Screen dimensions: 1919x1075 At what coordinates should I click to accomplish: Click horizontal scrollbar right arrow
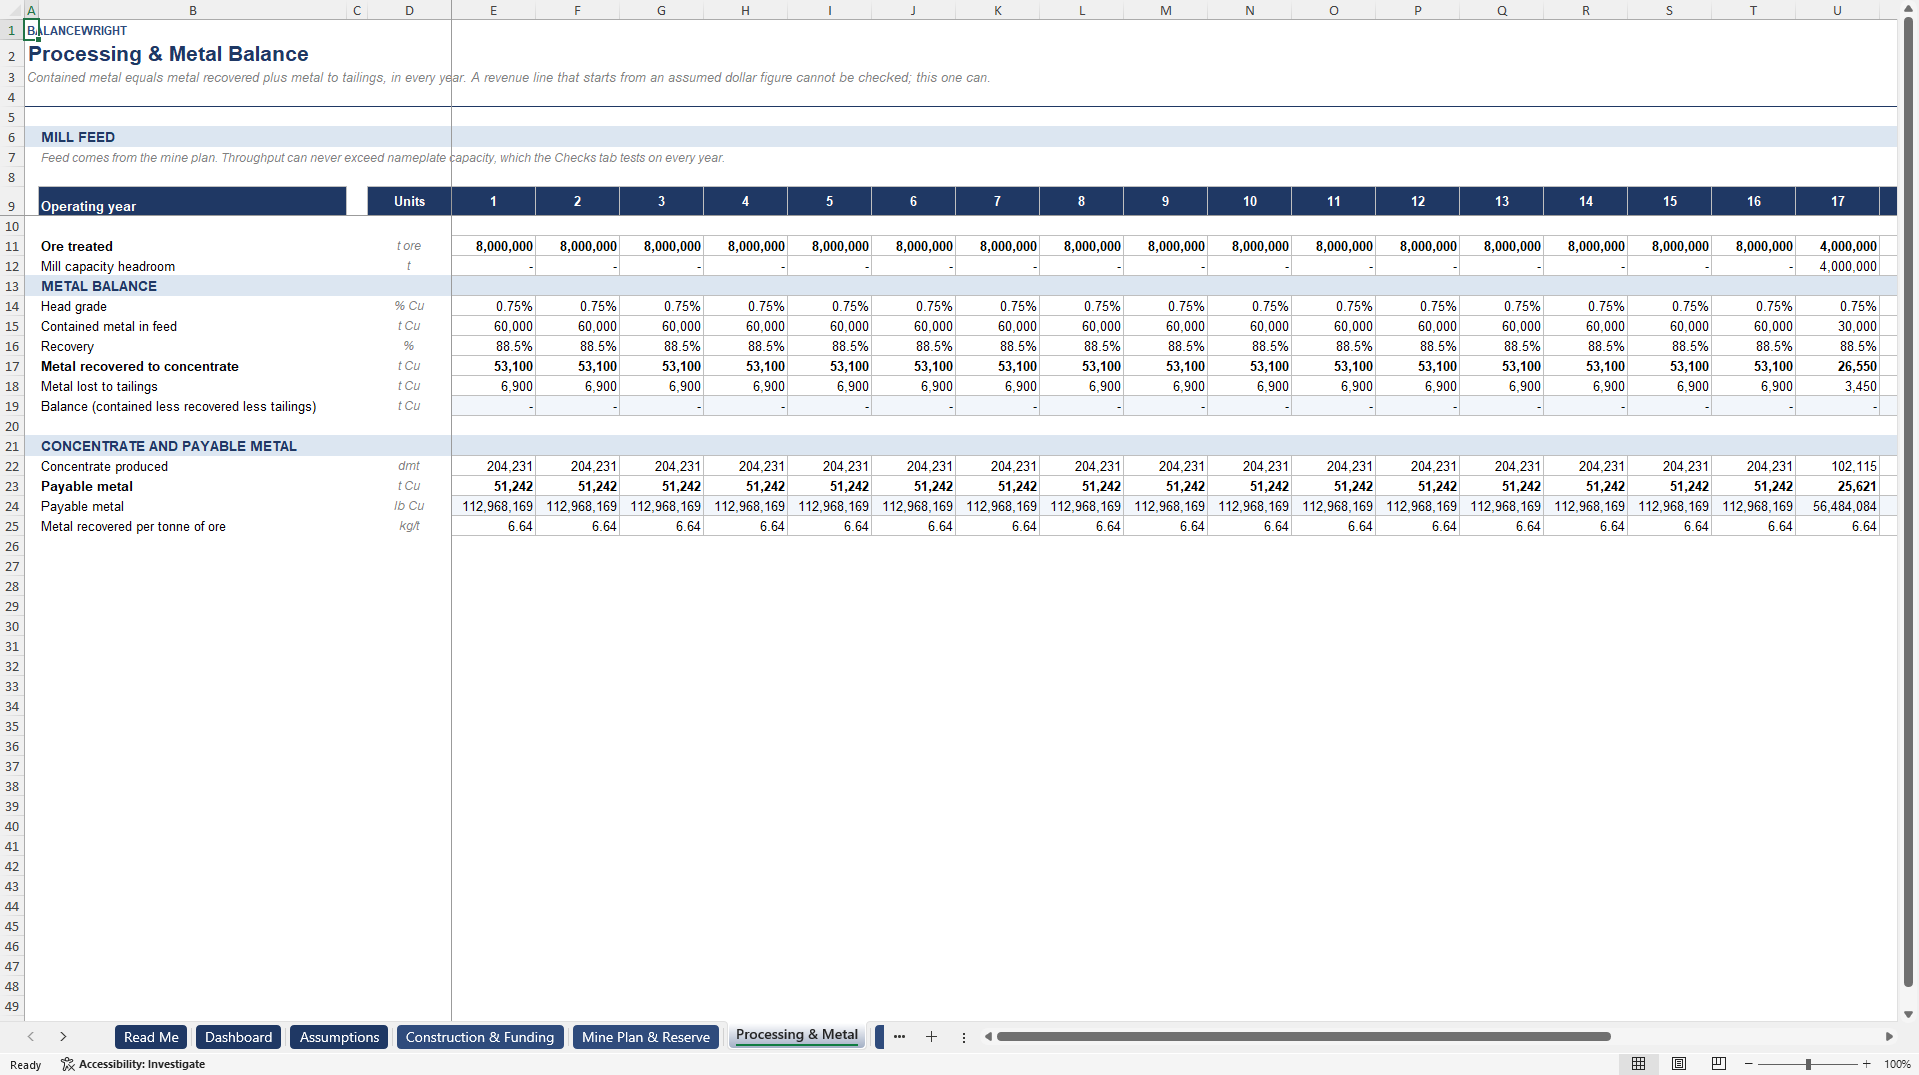click(x=1889, y=1037)
